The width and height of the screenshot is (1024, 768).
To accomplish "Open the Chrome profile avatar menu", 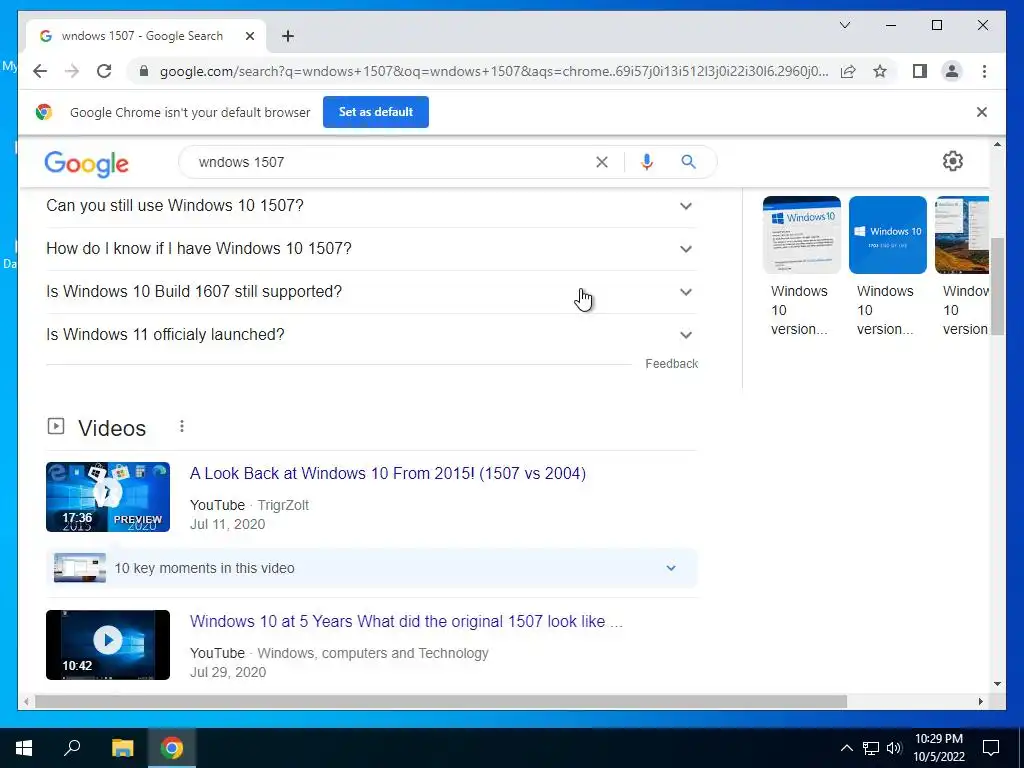I will click(952, 71).
